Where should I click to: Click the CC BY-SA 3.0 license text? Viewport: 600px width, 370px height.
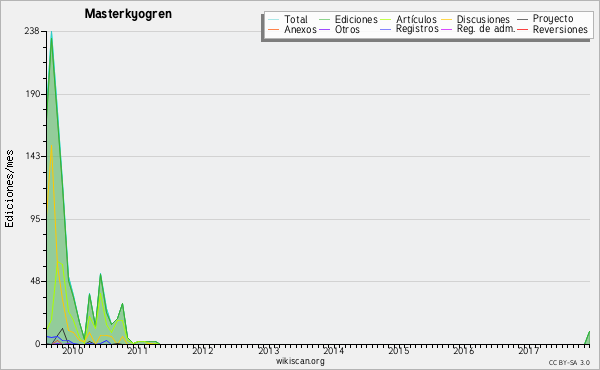569,362
